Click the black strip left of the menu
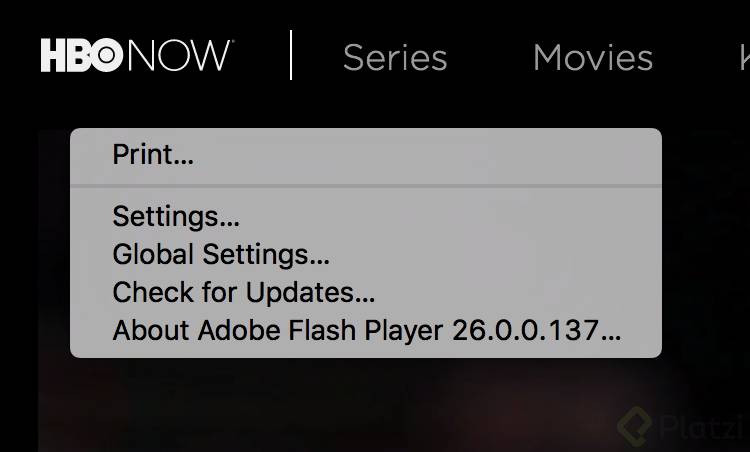The width and height of the screenshot is (750, 452). click(x=19, y=287)
